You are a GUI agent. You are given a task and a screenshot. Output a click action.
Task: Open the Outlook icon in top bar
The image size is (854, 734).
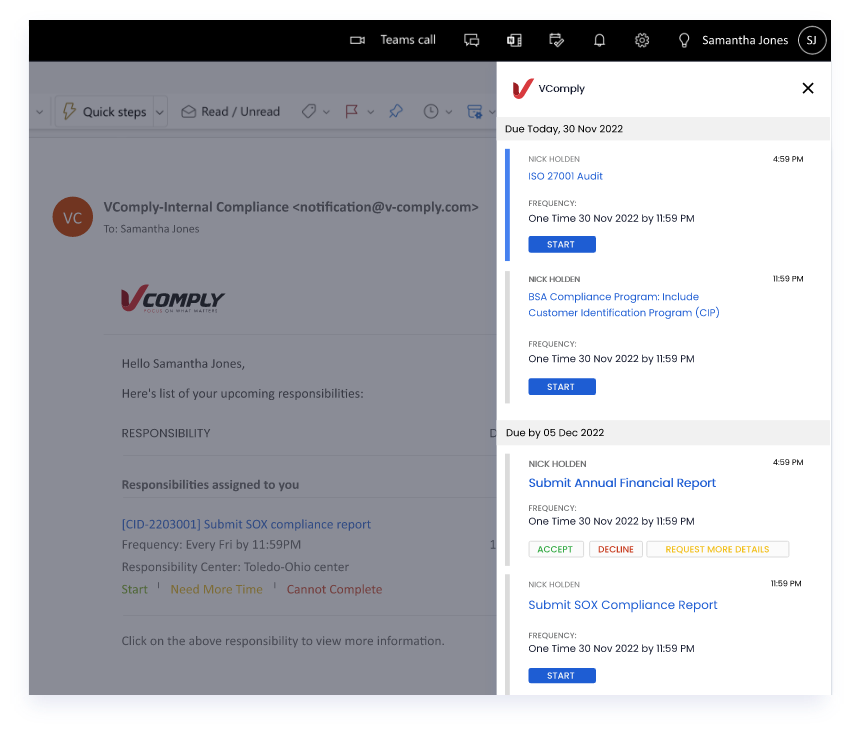pos(514,40)
